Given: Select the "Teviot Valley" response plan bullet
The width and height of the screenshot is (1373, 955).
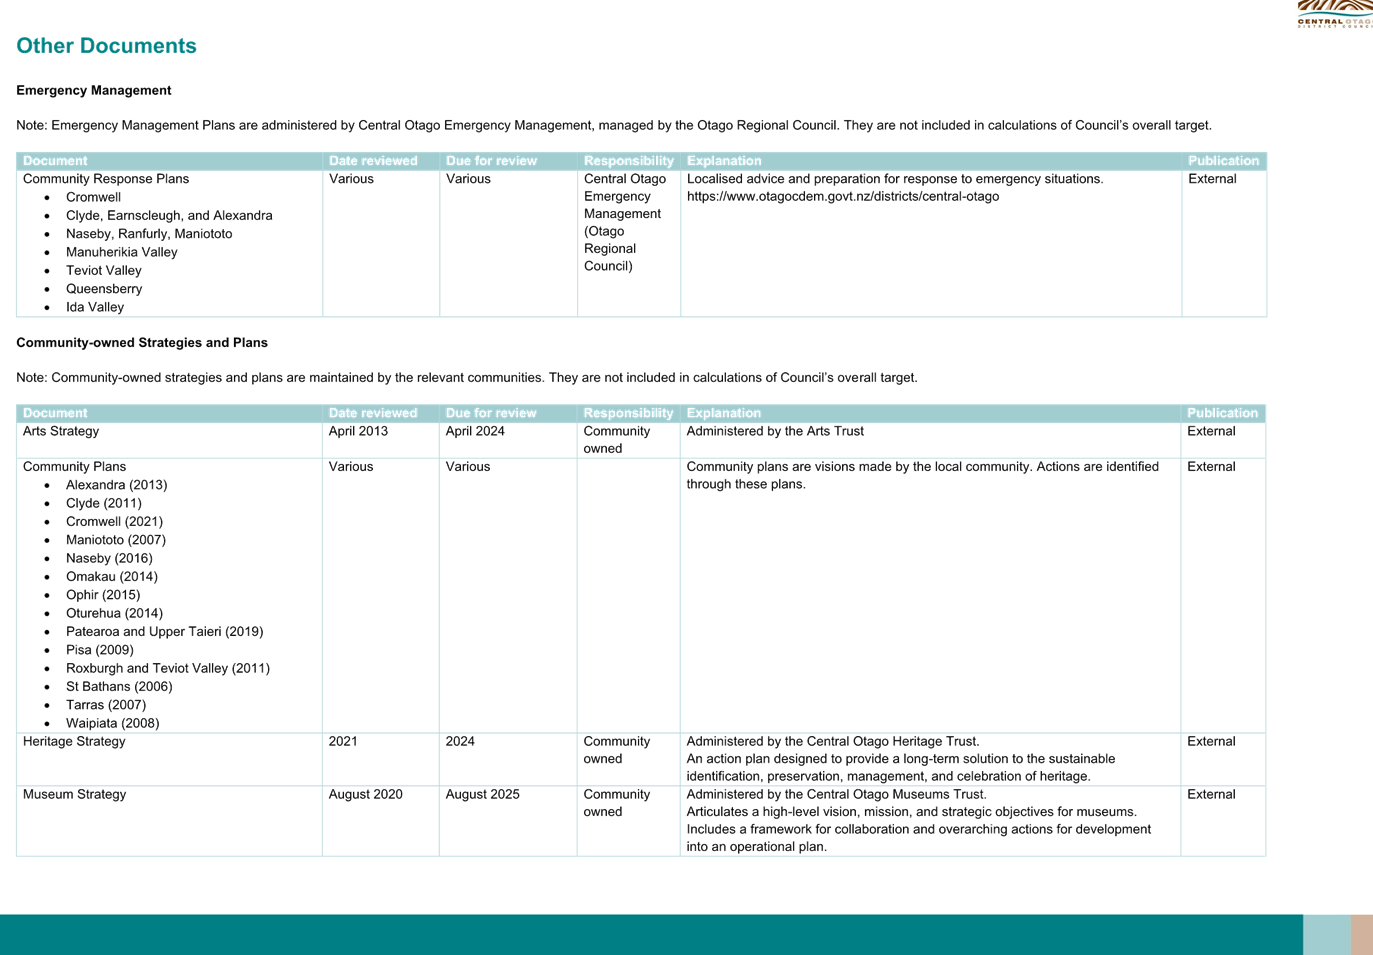Looking at the screenshot, I should [104, 270].
